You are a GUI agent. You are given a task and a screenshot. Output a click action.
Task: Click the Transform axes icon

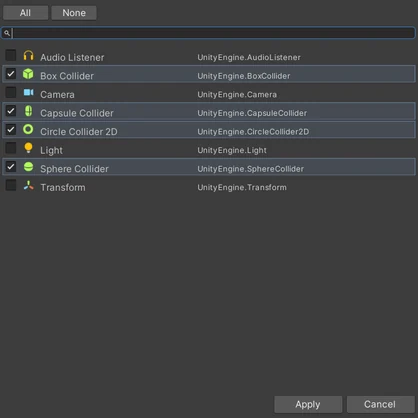(28, 185)
